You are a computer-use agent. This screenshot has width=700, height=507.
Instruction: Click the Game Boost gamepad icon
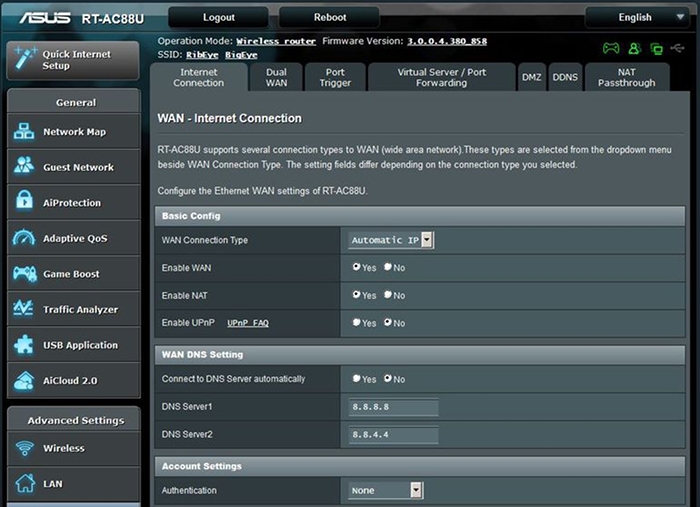(25, 273)
